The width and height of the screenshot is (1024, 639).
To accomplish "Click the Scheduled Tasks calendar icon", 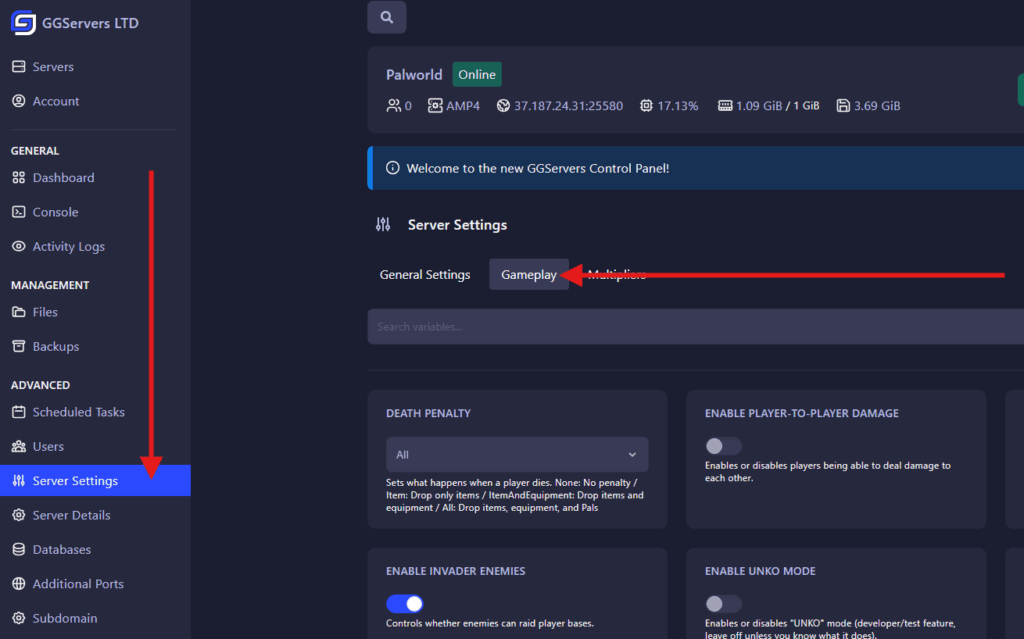I will [18, 412].
